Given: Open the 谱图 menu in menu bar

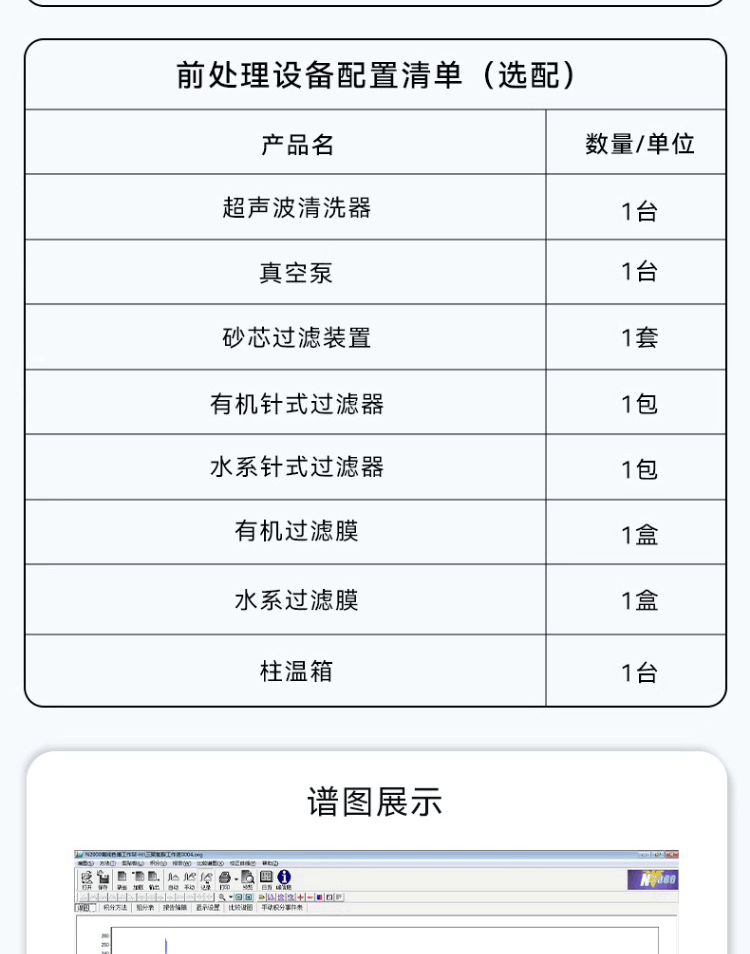Looking at the screenshot, I should tap(84, 863).
